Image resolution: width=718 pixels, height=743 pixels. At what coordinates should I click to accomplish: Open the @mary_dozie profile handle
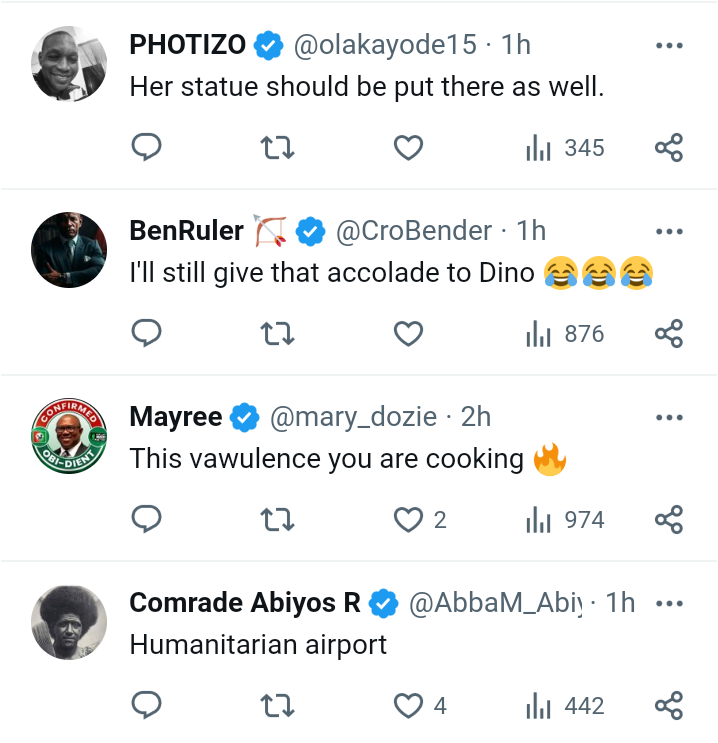pos(353,417)
